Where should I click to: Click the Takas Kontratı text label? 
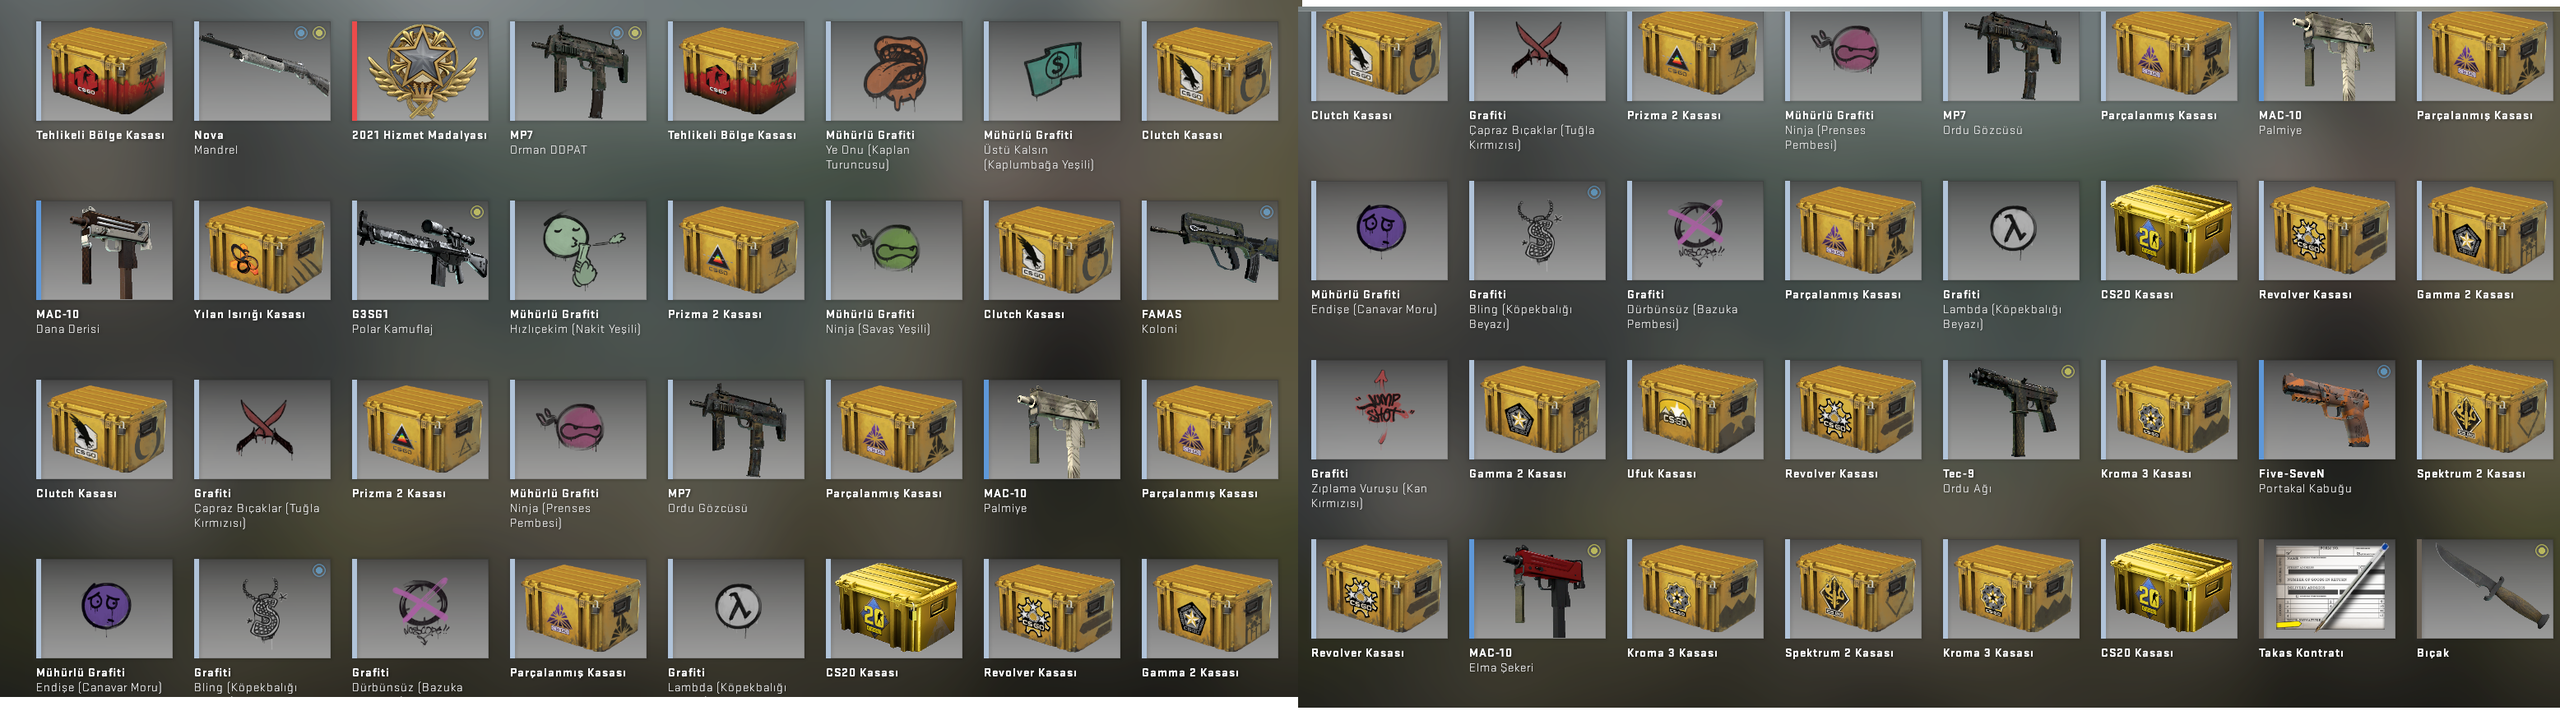click(x=2301, y=653)
